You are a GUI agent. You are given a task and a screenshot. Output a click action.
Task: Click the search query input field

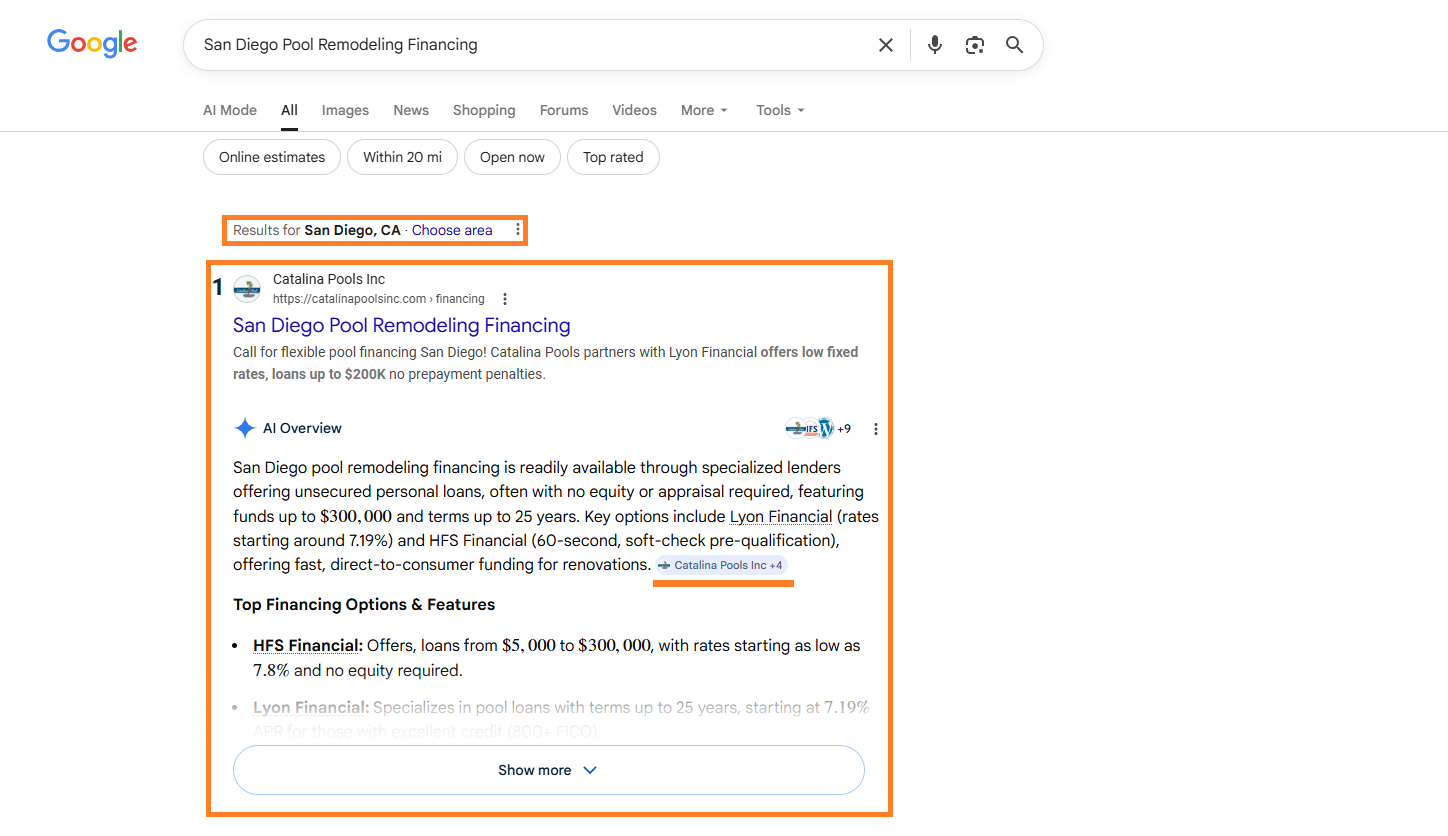point(530,45)
